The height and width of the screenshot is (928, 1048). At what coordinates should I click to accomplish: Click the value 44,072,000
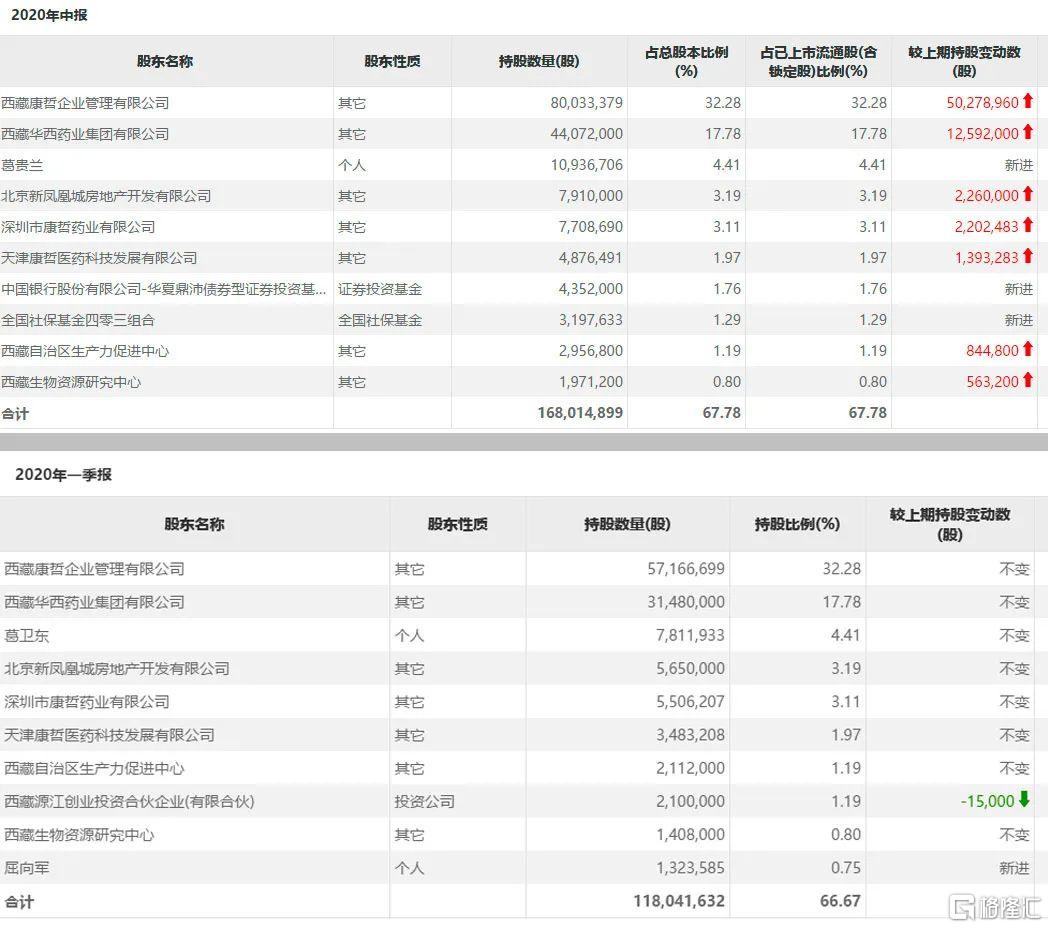click(586, 134)
